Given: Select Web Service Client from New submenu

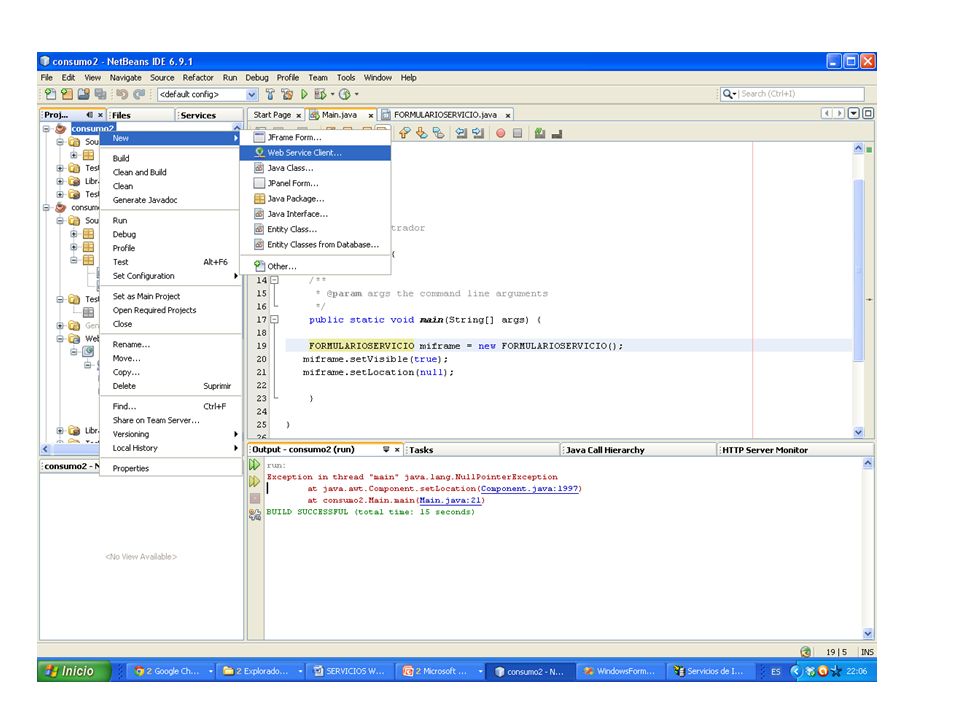Looking at the screenshot, I should tap(315, 152).
